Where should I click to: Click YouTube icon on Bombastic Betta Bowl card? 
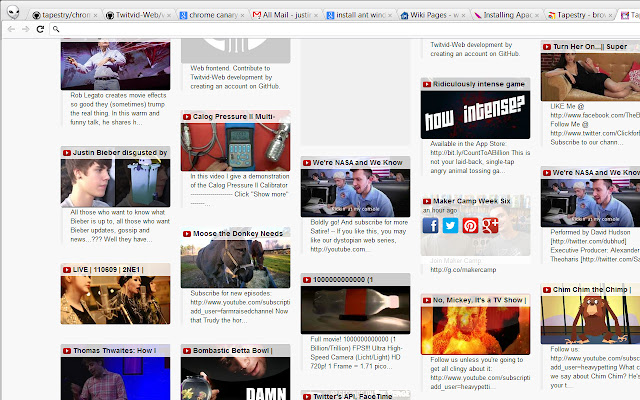[187, 351]
